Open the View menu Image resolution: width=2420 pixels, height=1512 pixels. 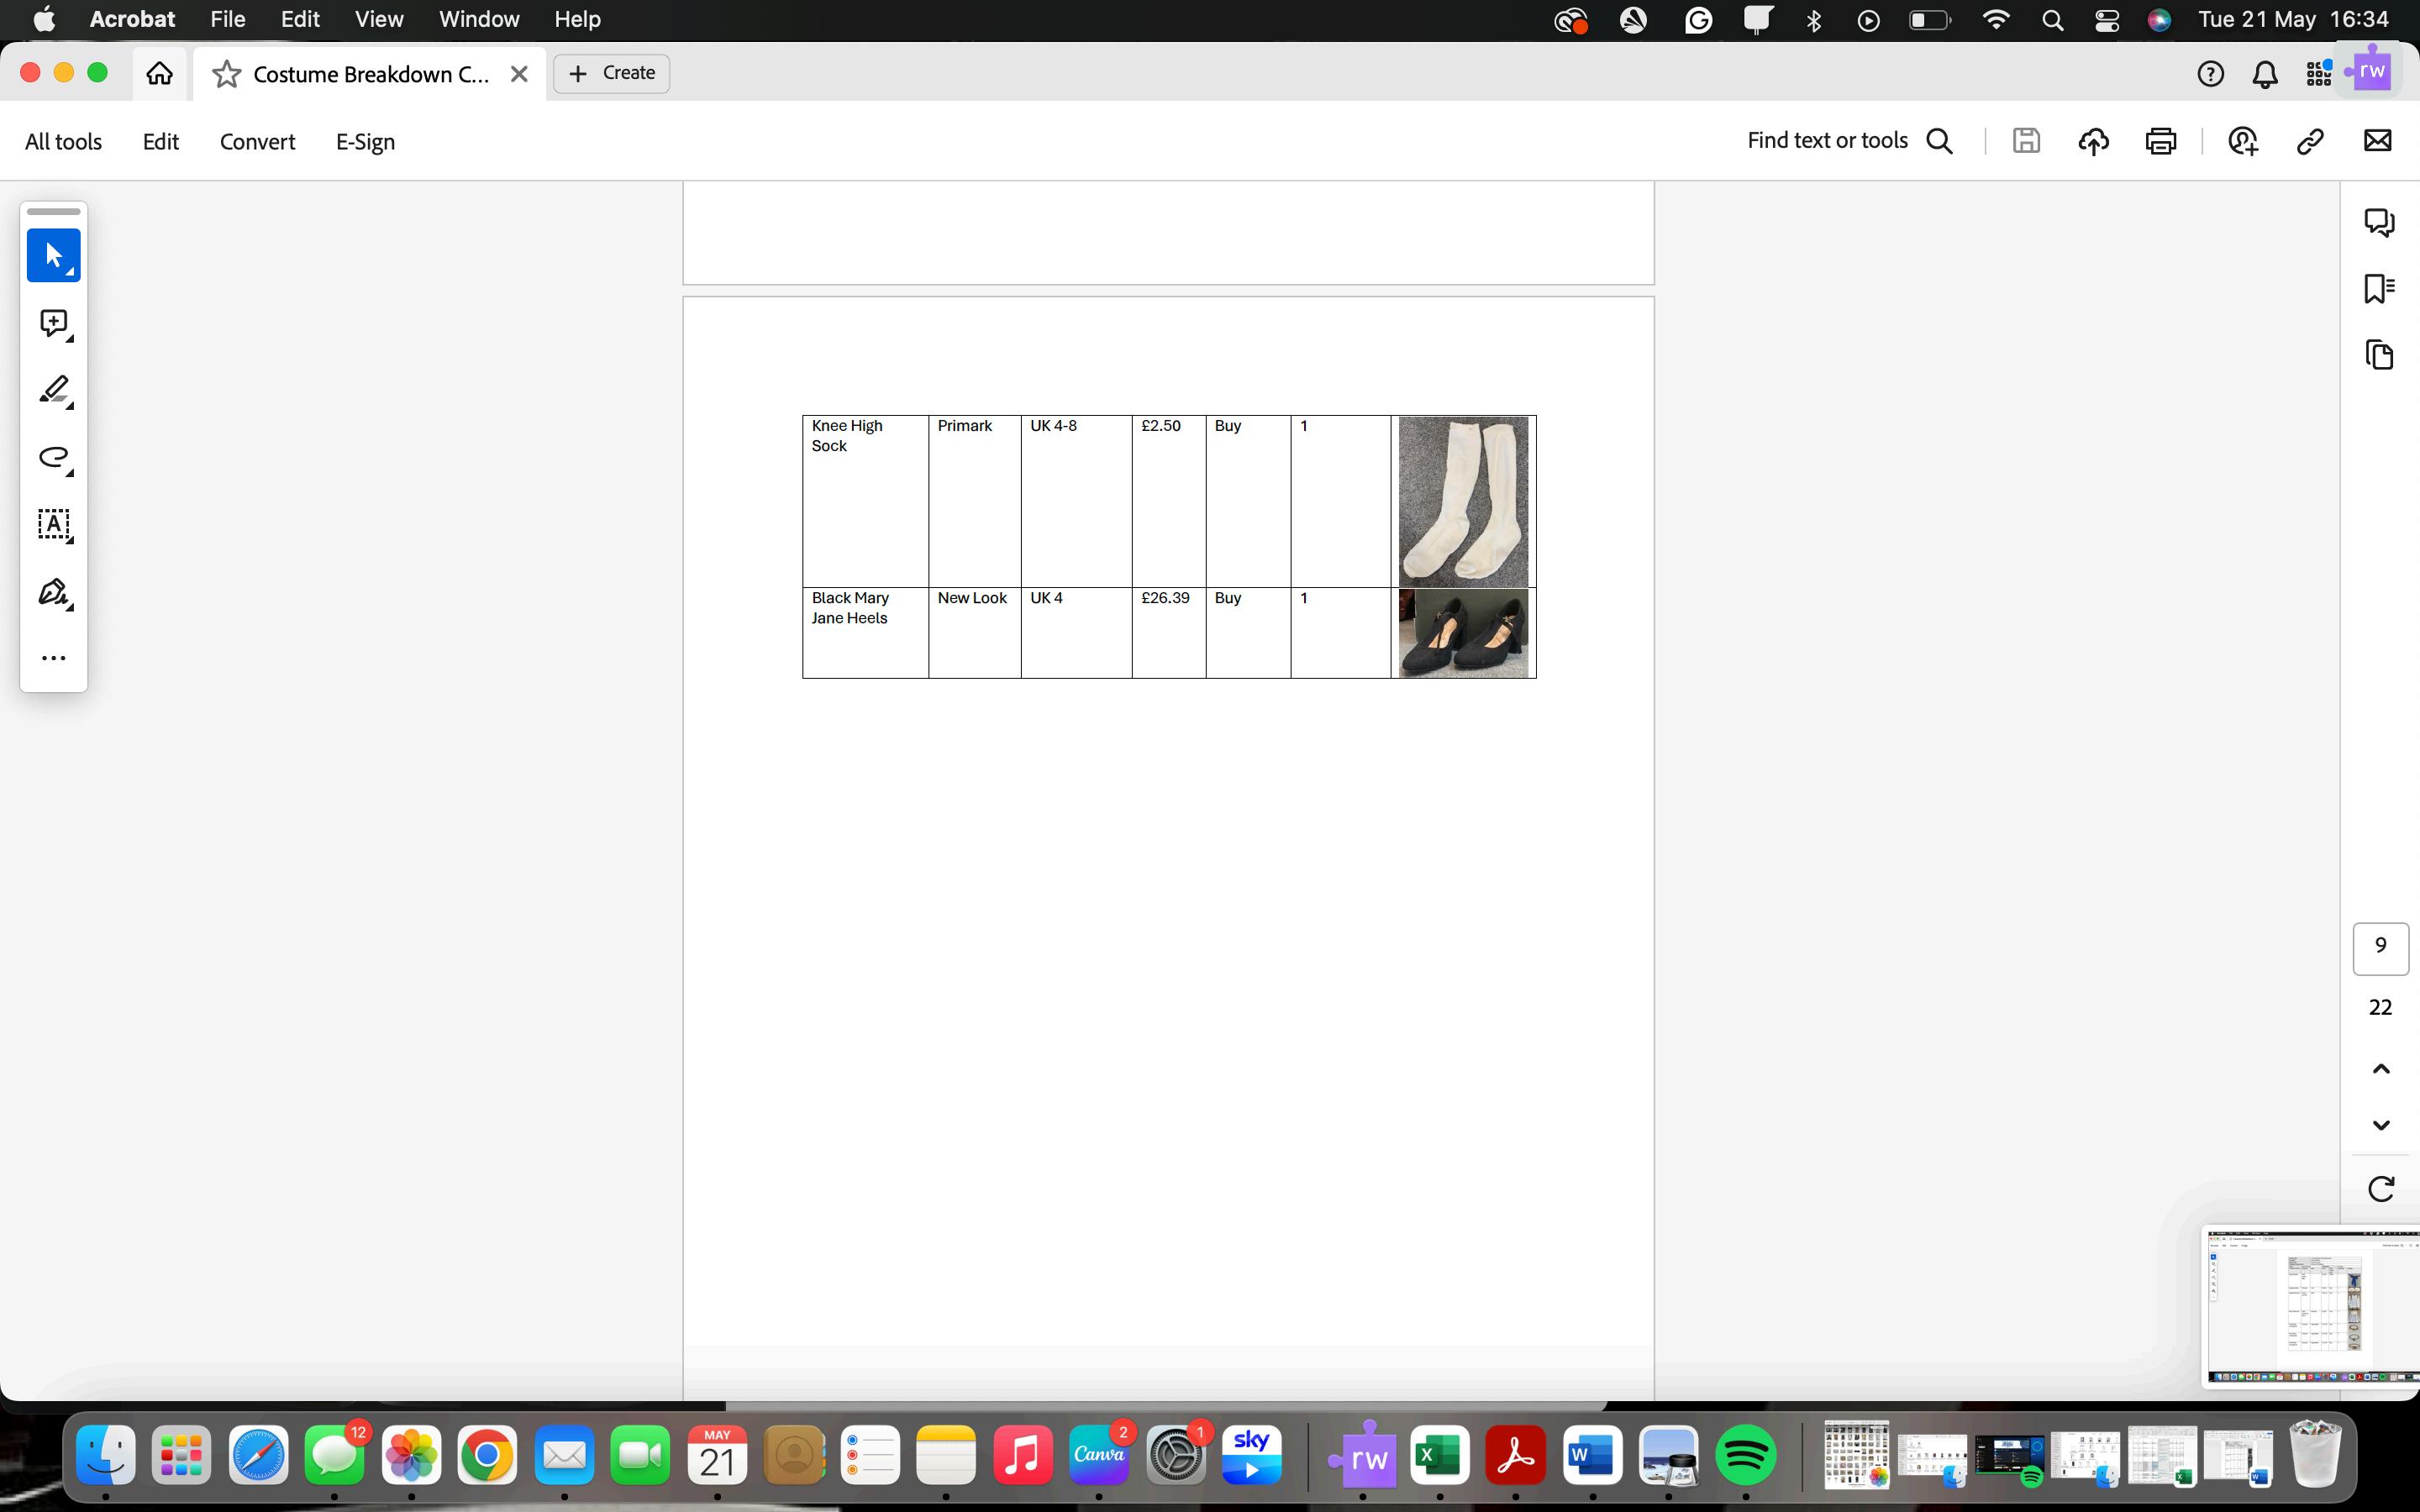click(x=379, y=19)
